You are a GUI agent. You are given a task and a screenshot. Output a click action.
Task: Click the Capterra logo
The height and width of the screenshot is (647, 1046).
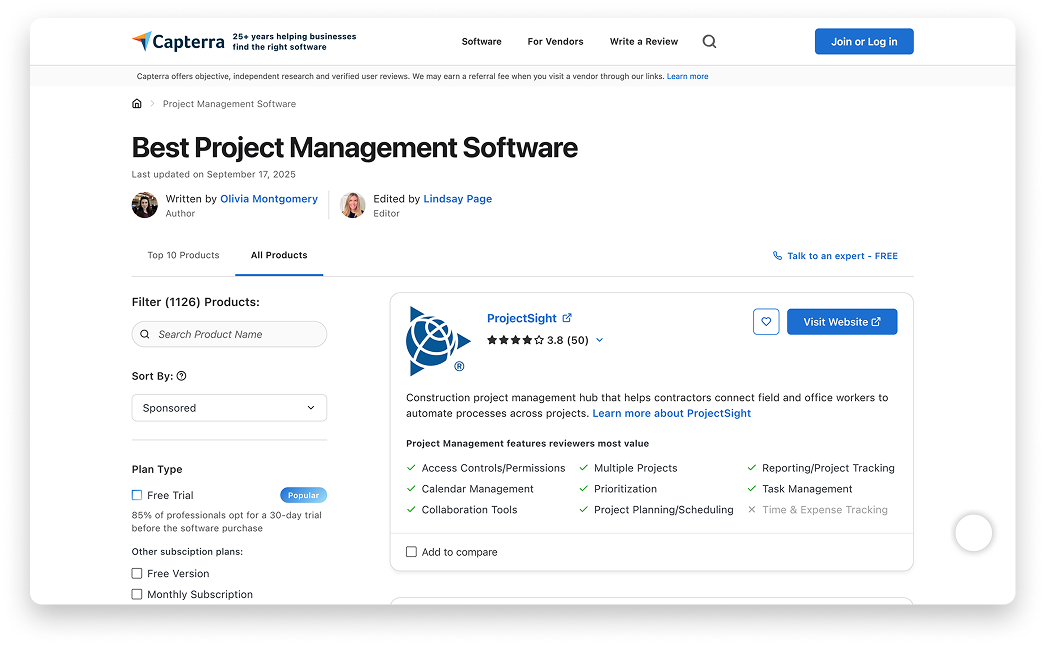pyautogui.click(x=178, y=41)
